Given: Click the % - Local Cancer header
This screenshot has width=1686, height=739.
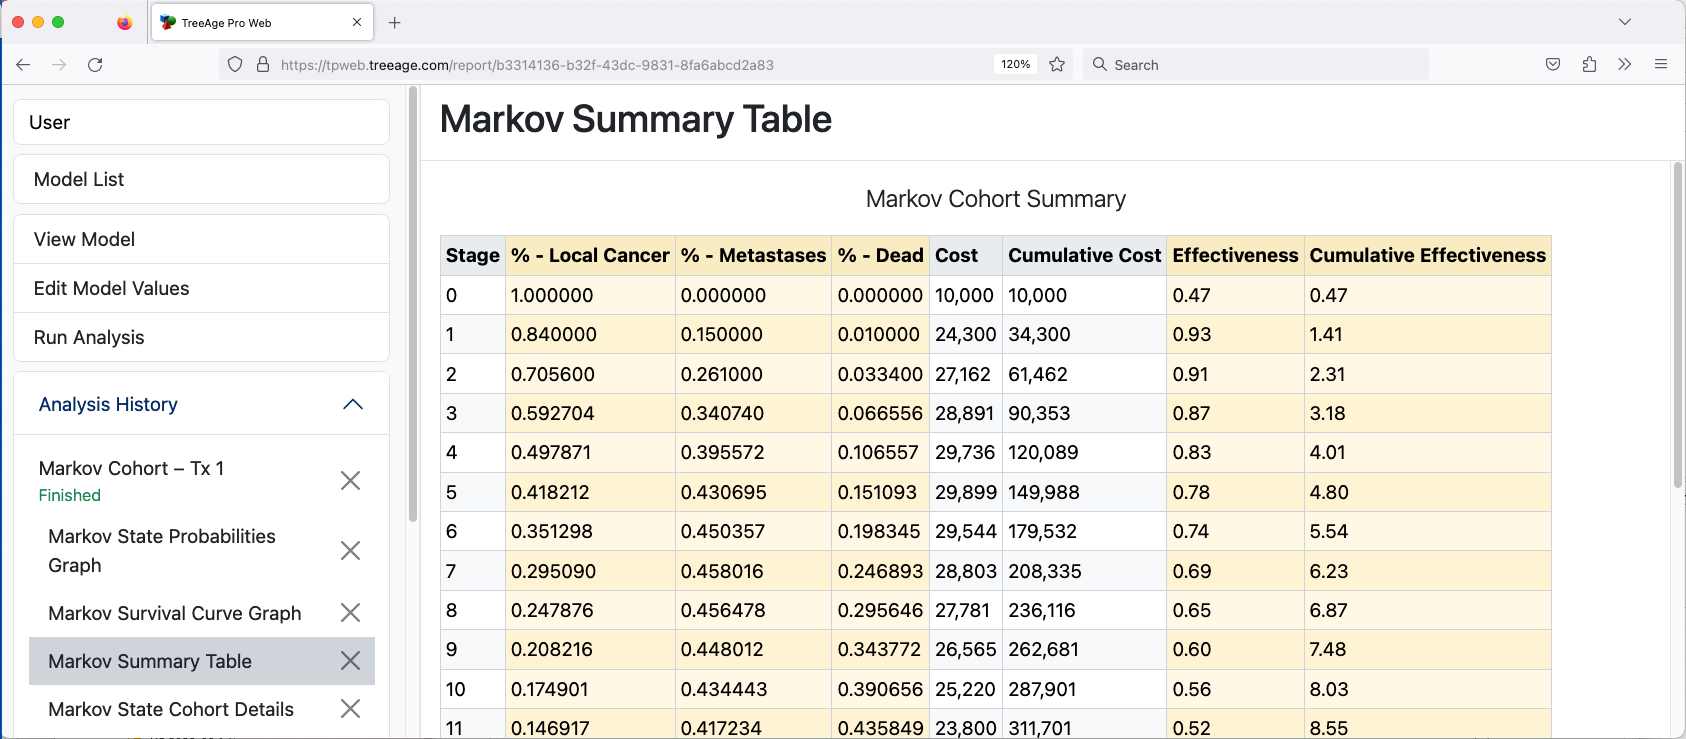Looking at the screenshot, I should pos(590,255).
